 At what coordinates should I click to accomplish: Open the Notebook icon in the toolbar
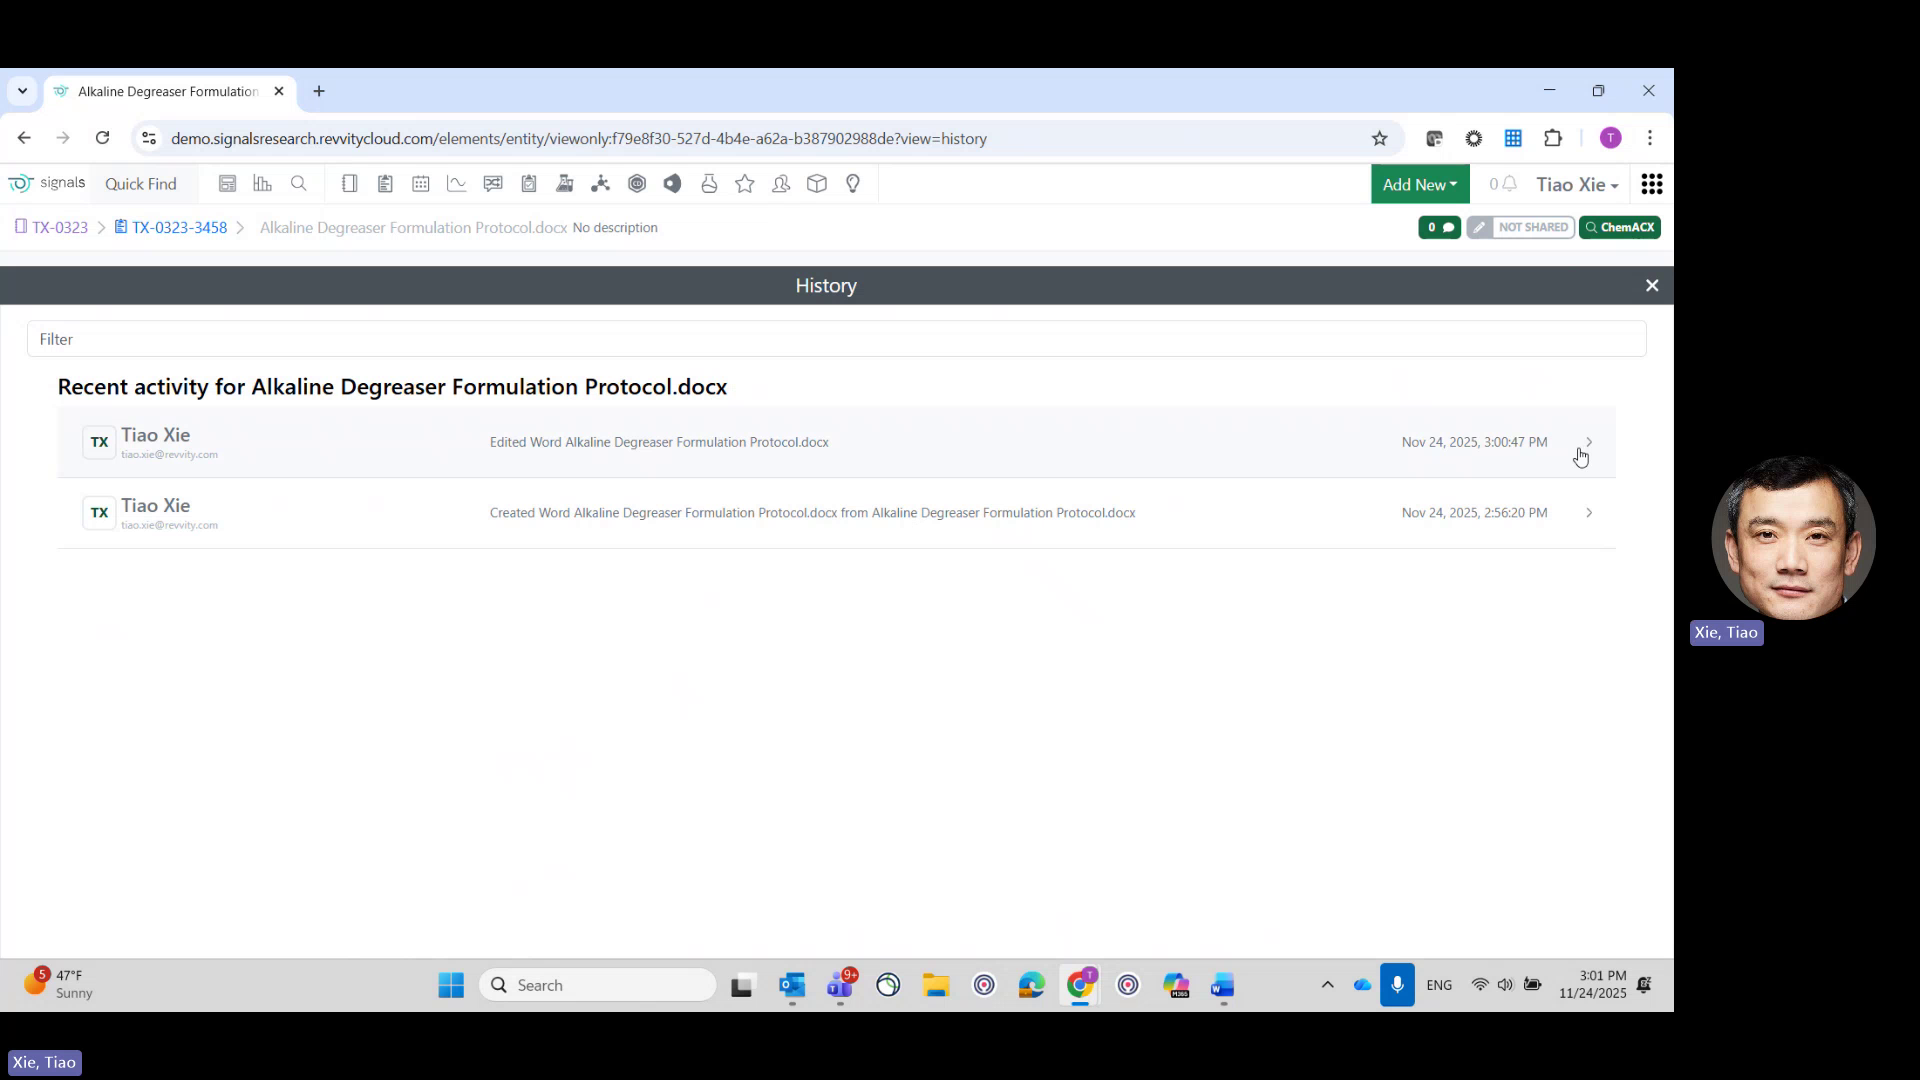pyautogui.click(x=350, y=183)
